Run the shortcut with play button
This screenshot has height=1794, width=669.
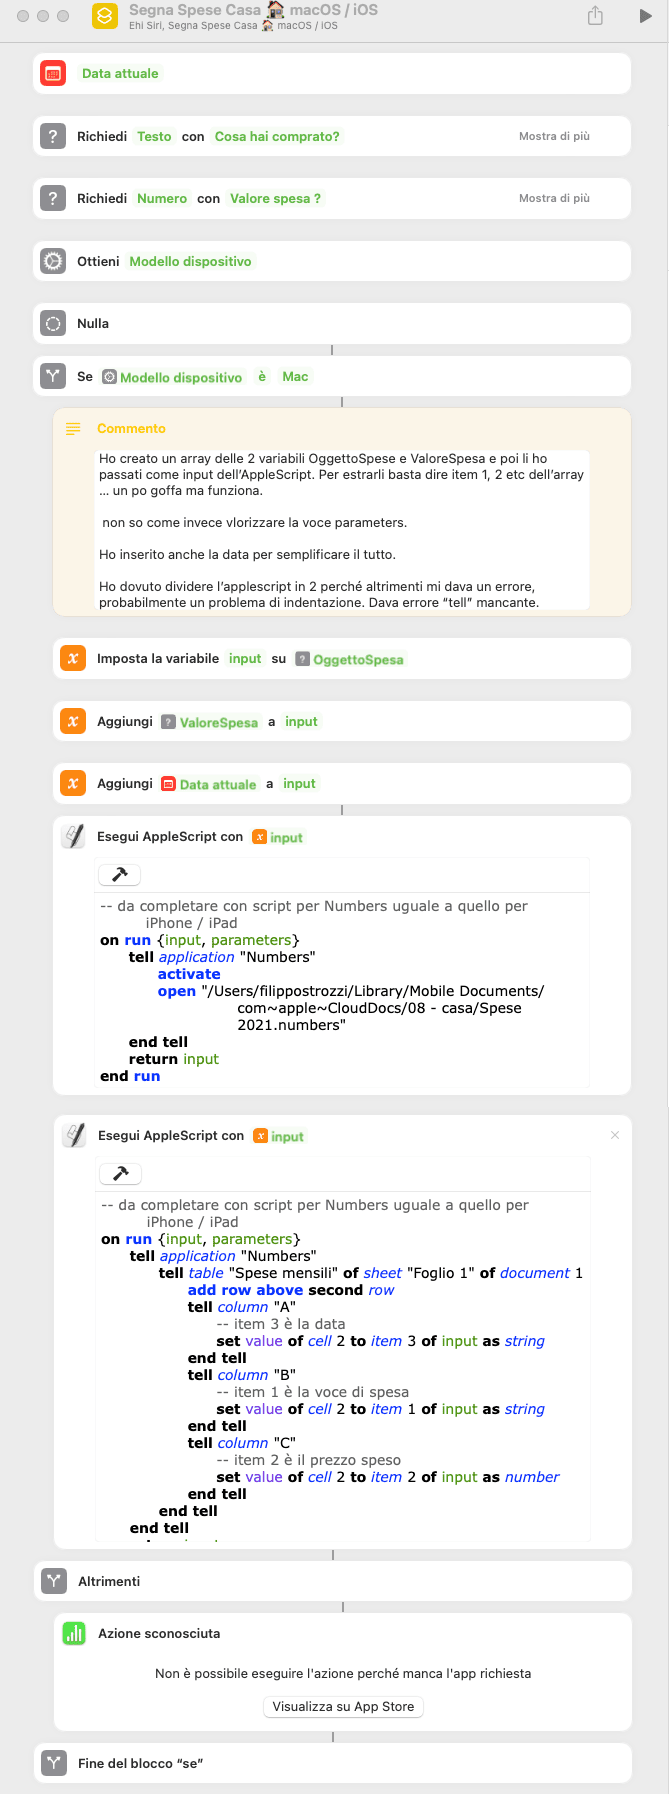pos(645,16)
